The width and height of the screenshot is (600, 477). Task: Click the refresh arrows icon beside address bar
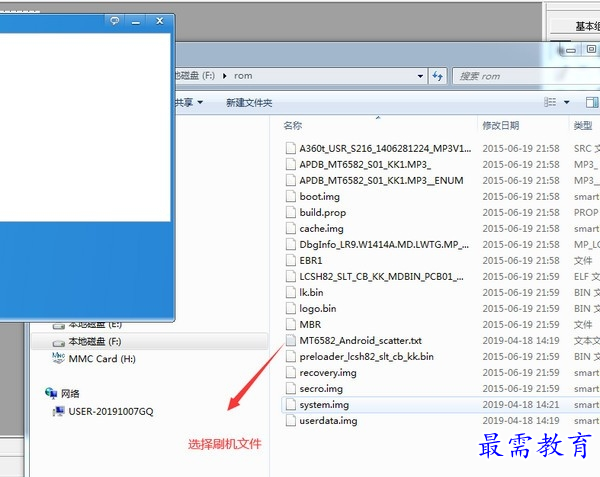[x=437, y=76]
